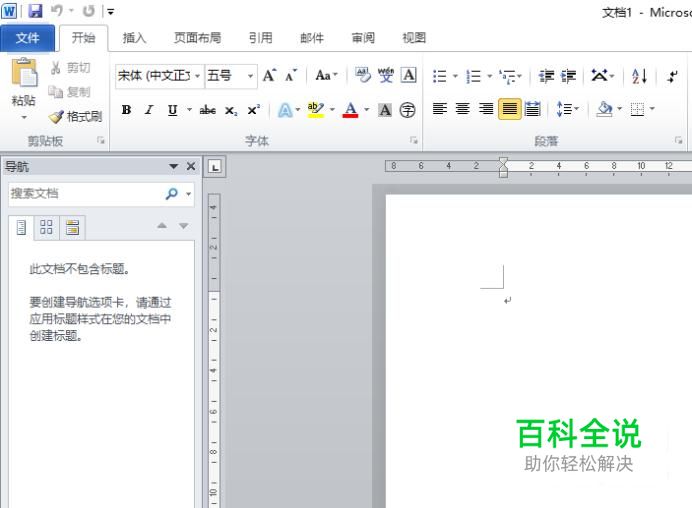The image size is (692, 508).
Task: Click the Borders icon
Action: 637,109
